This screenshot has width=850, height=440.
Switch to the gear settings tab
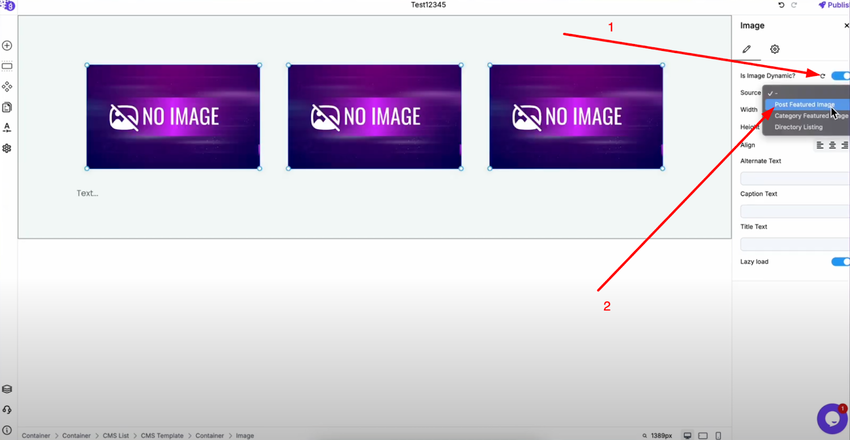(775, 49)
